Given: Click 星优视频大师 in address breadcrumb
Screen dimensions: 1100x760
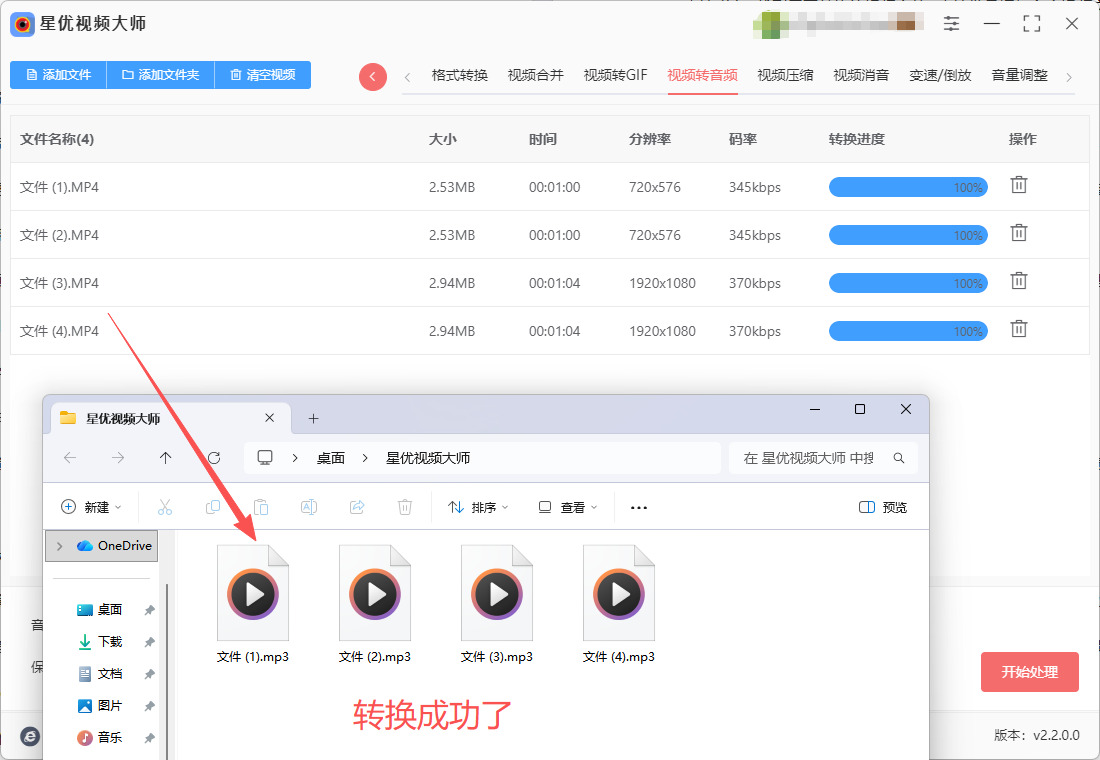Looking at the screenshot, I should tap(428, 458).
